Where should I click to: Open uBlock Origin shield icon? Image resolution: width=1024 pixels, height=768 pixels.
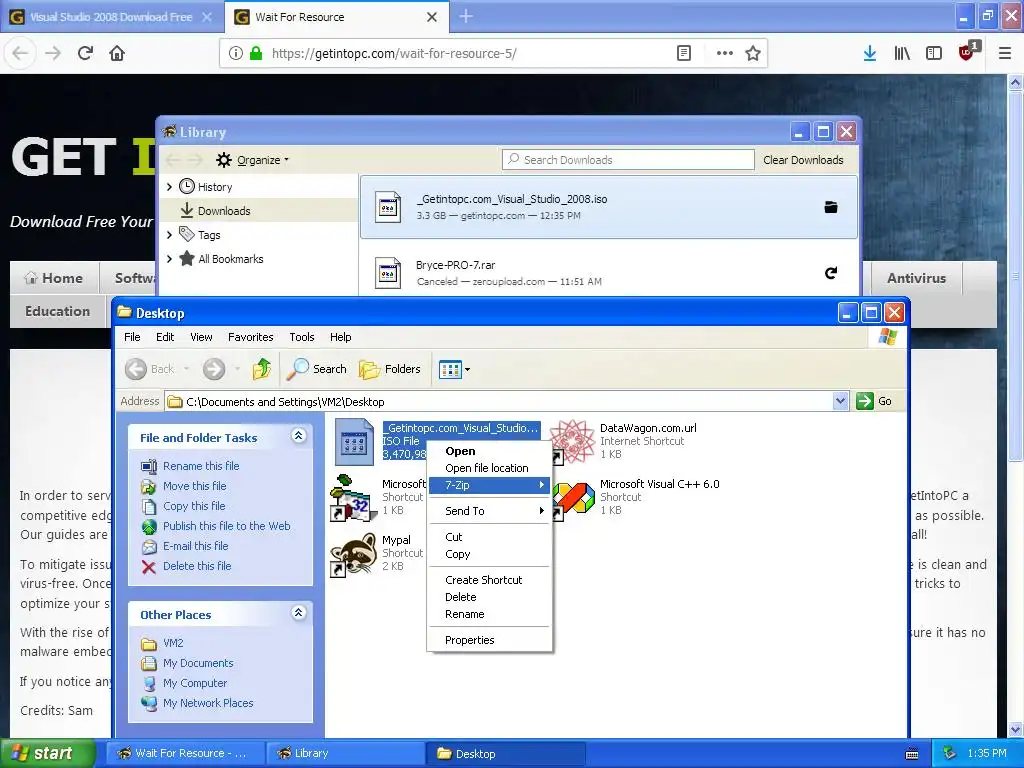(x=968, y=51)
